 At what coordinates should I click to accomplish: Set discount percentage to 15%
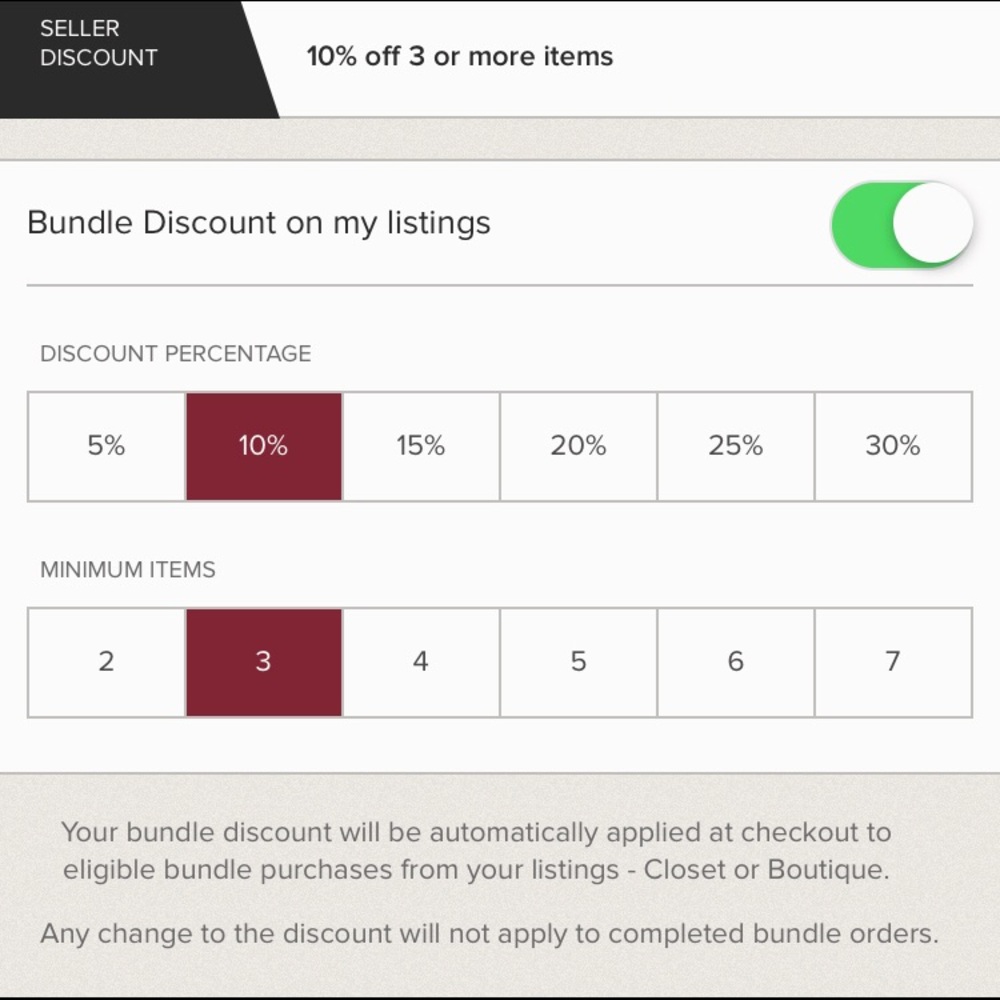pos(421,446)
